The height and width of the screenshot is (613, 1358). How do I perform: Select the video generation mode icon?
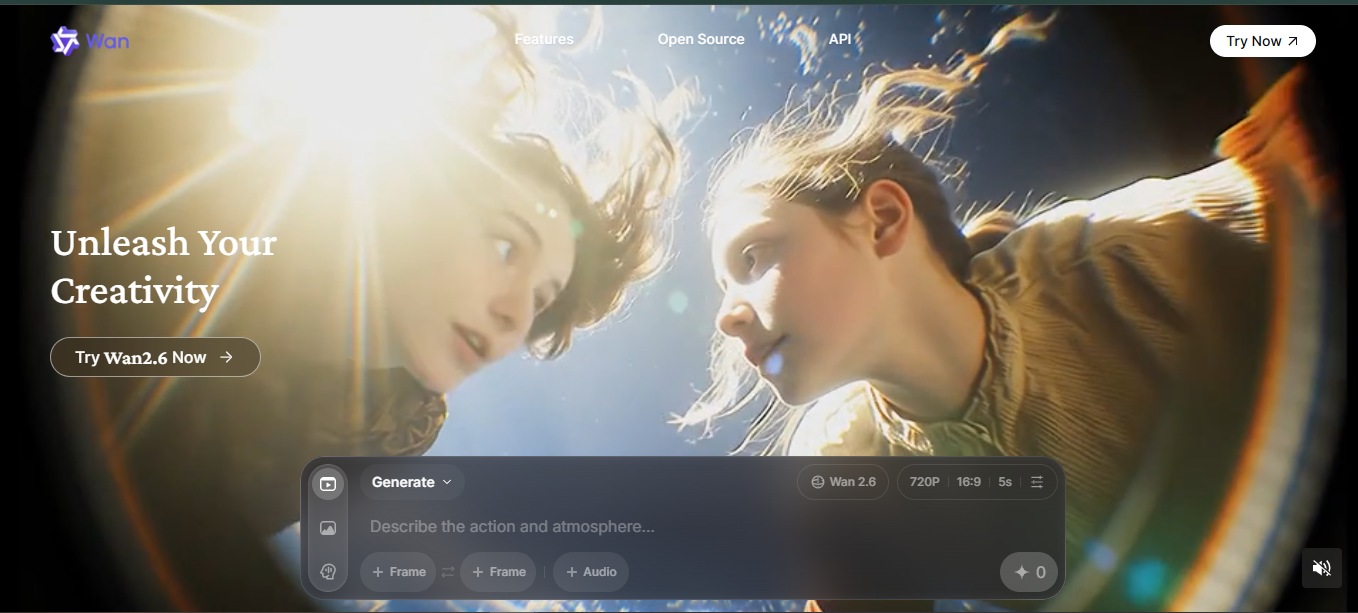tap(328, 484)
